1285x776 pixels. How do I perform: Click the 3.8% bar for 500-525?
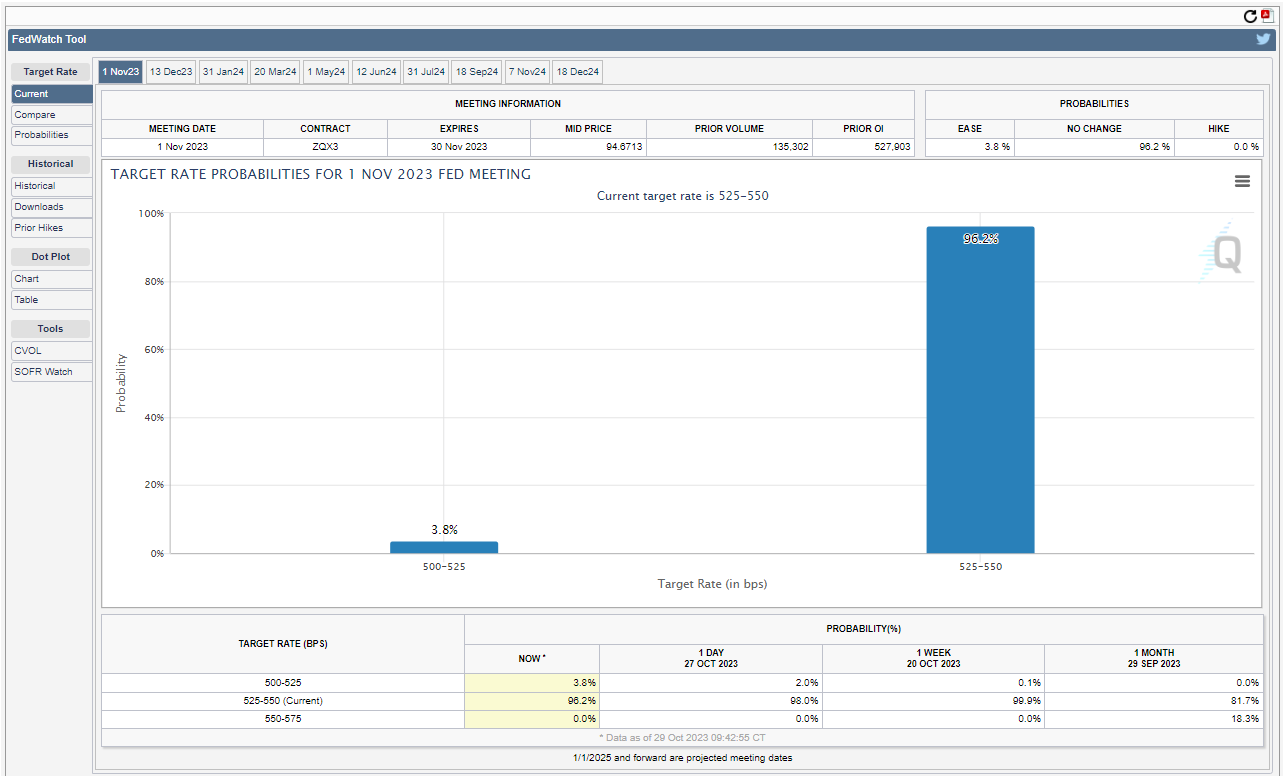pos(444,547)
